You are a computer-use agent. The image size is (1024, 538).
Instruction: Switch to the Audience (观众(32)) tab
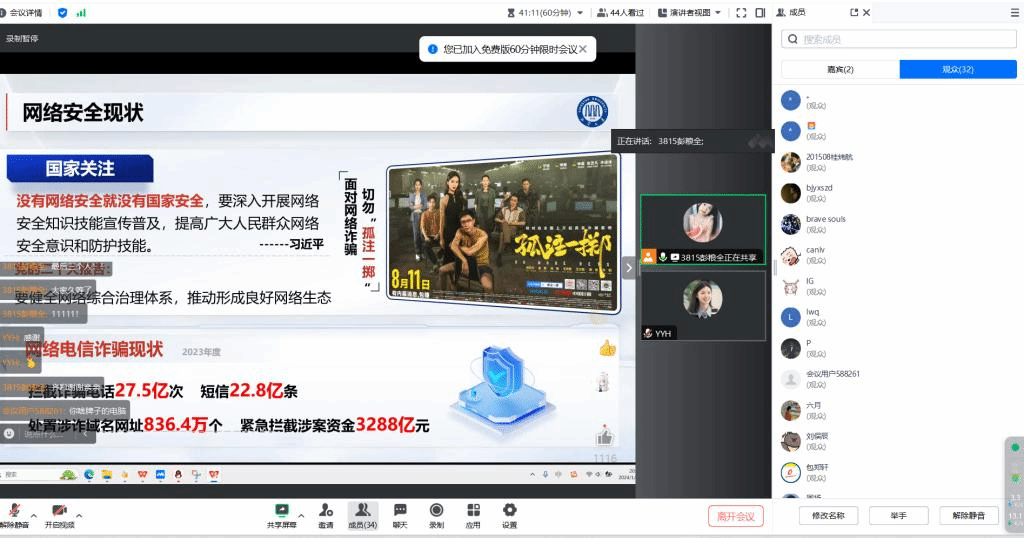pos(958,69)
